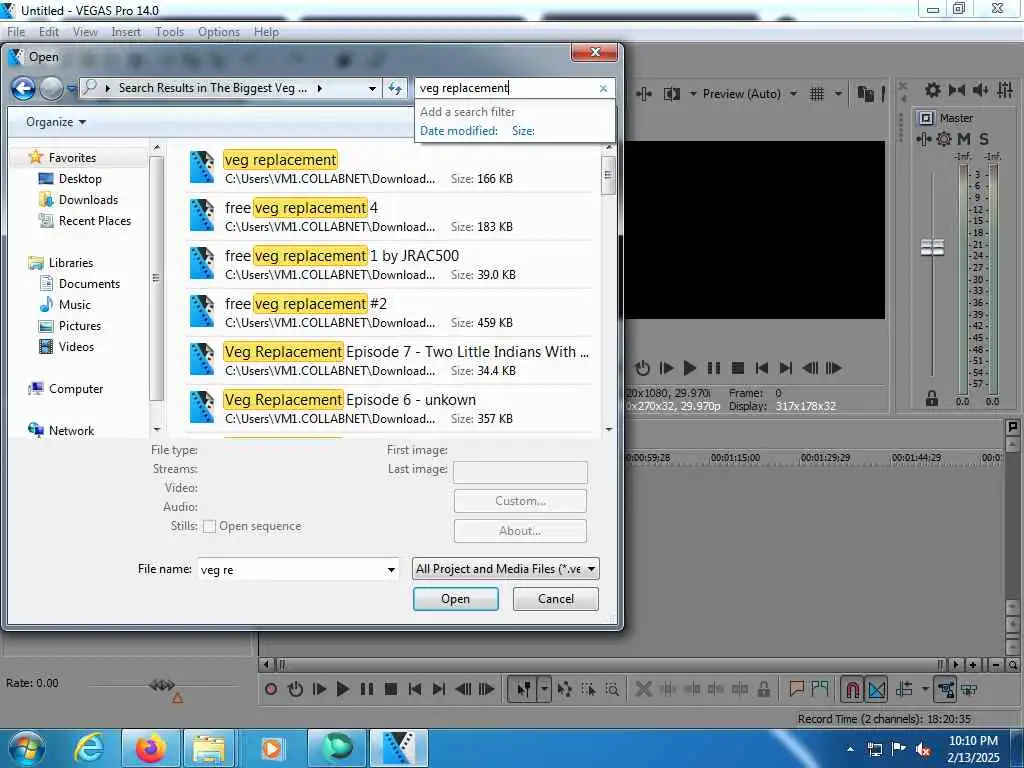Open the Options menu
This screenshot has height=768, width=1024.
click(219, 32)
